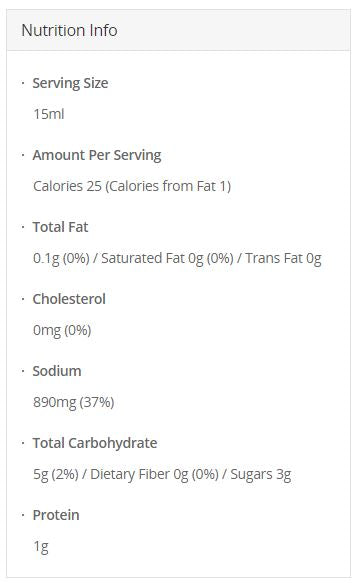
Task: Click the 5g (2%) carbohydrate value
Action: click(56, 474)
